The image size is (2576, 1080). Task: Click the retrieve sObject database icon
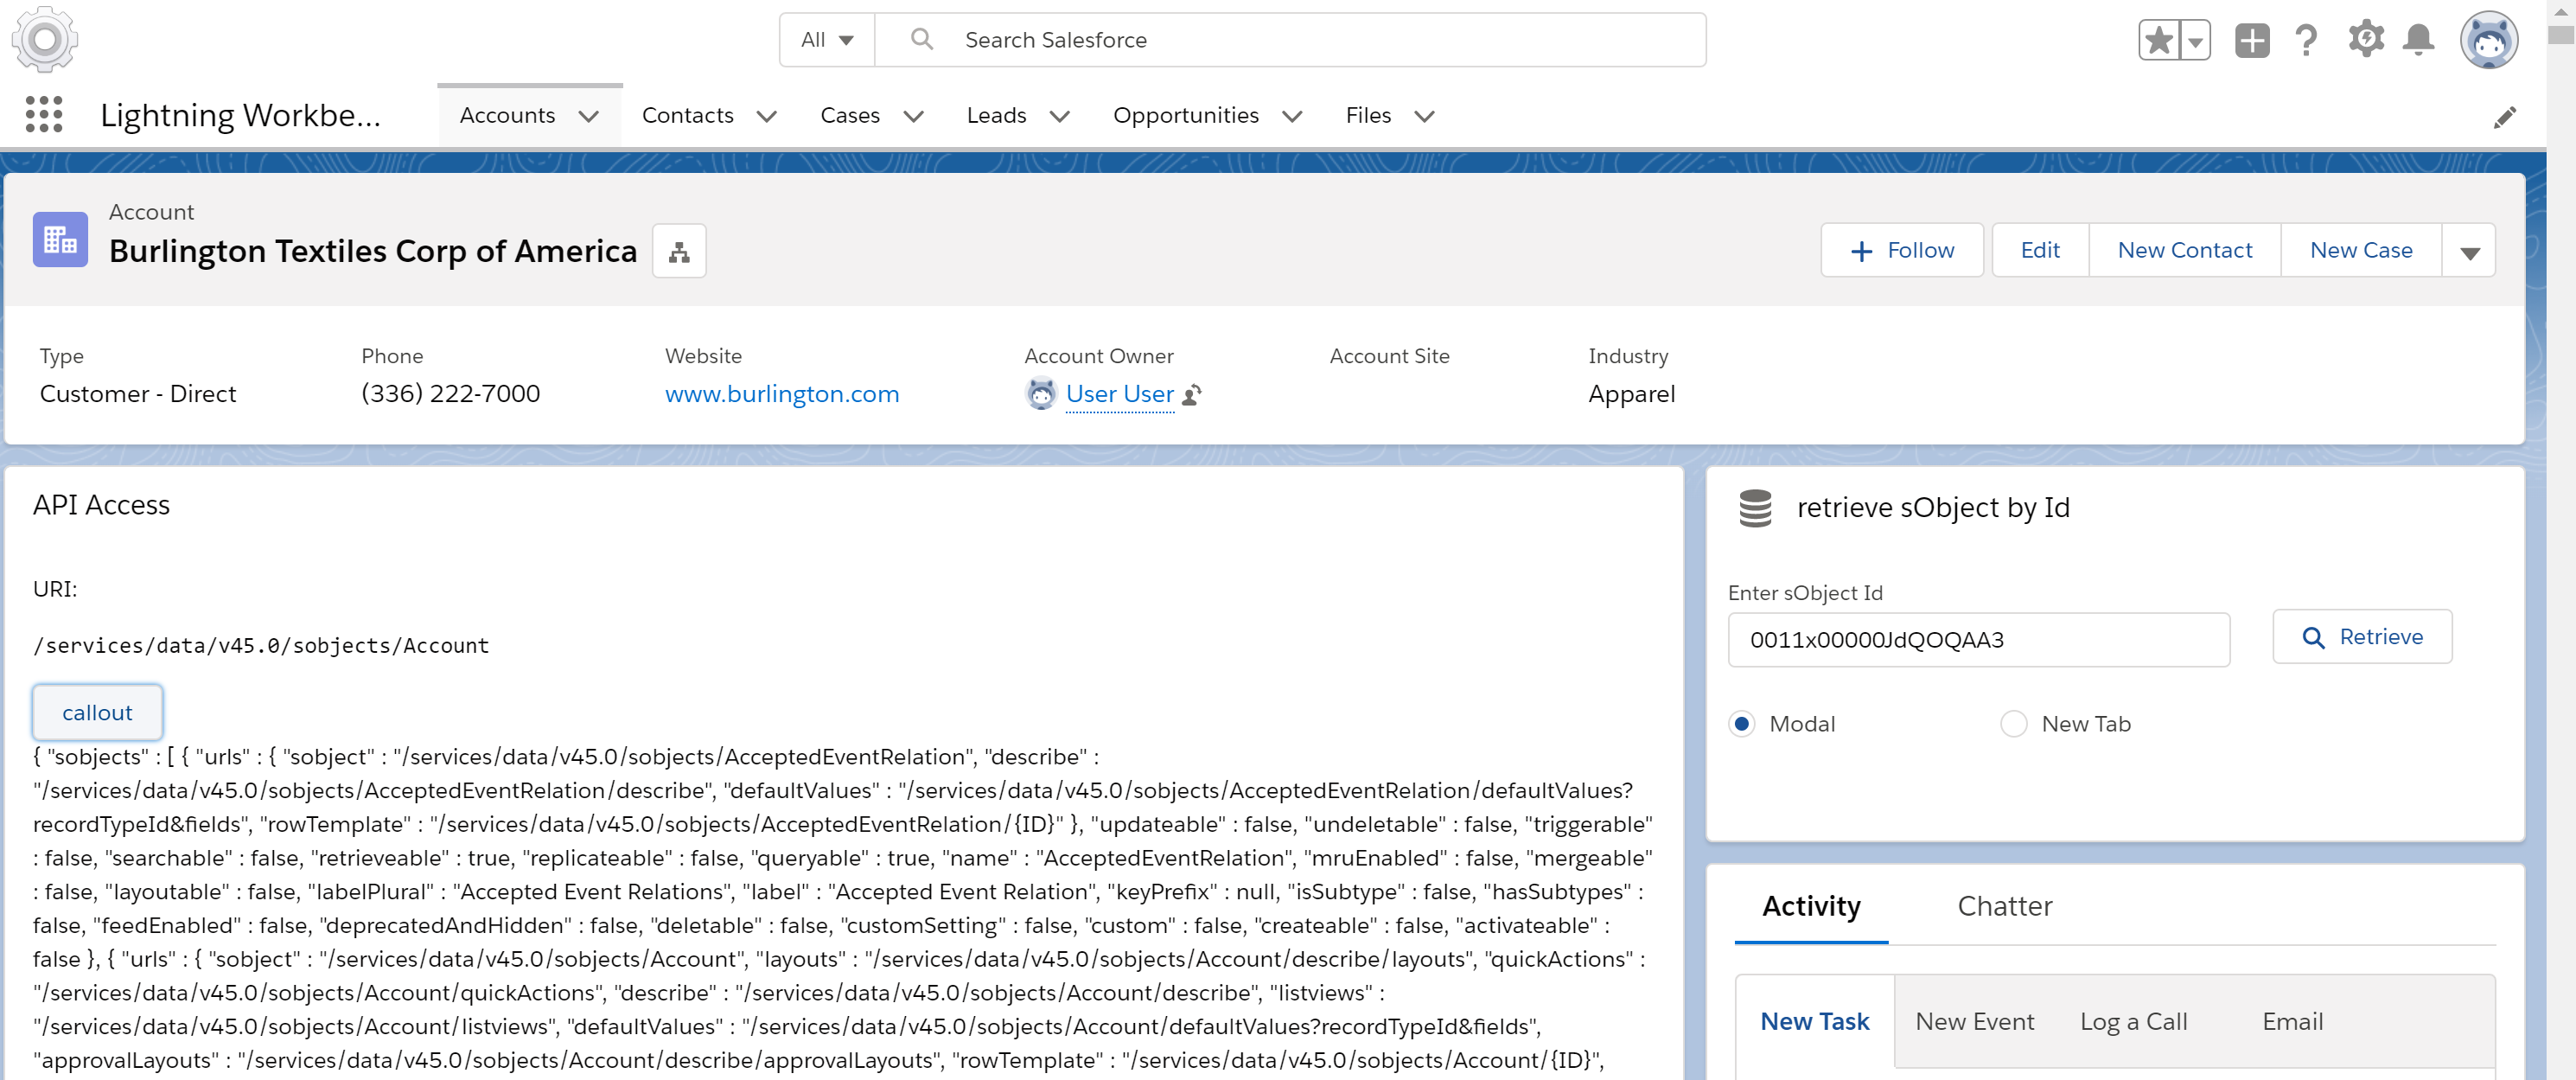1755,507
